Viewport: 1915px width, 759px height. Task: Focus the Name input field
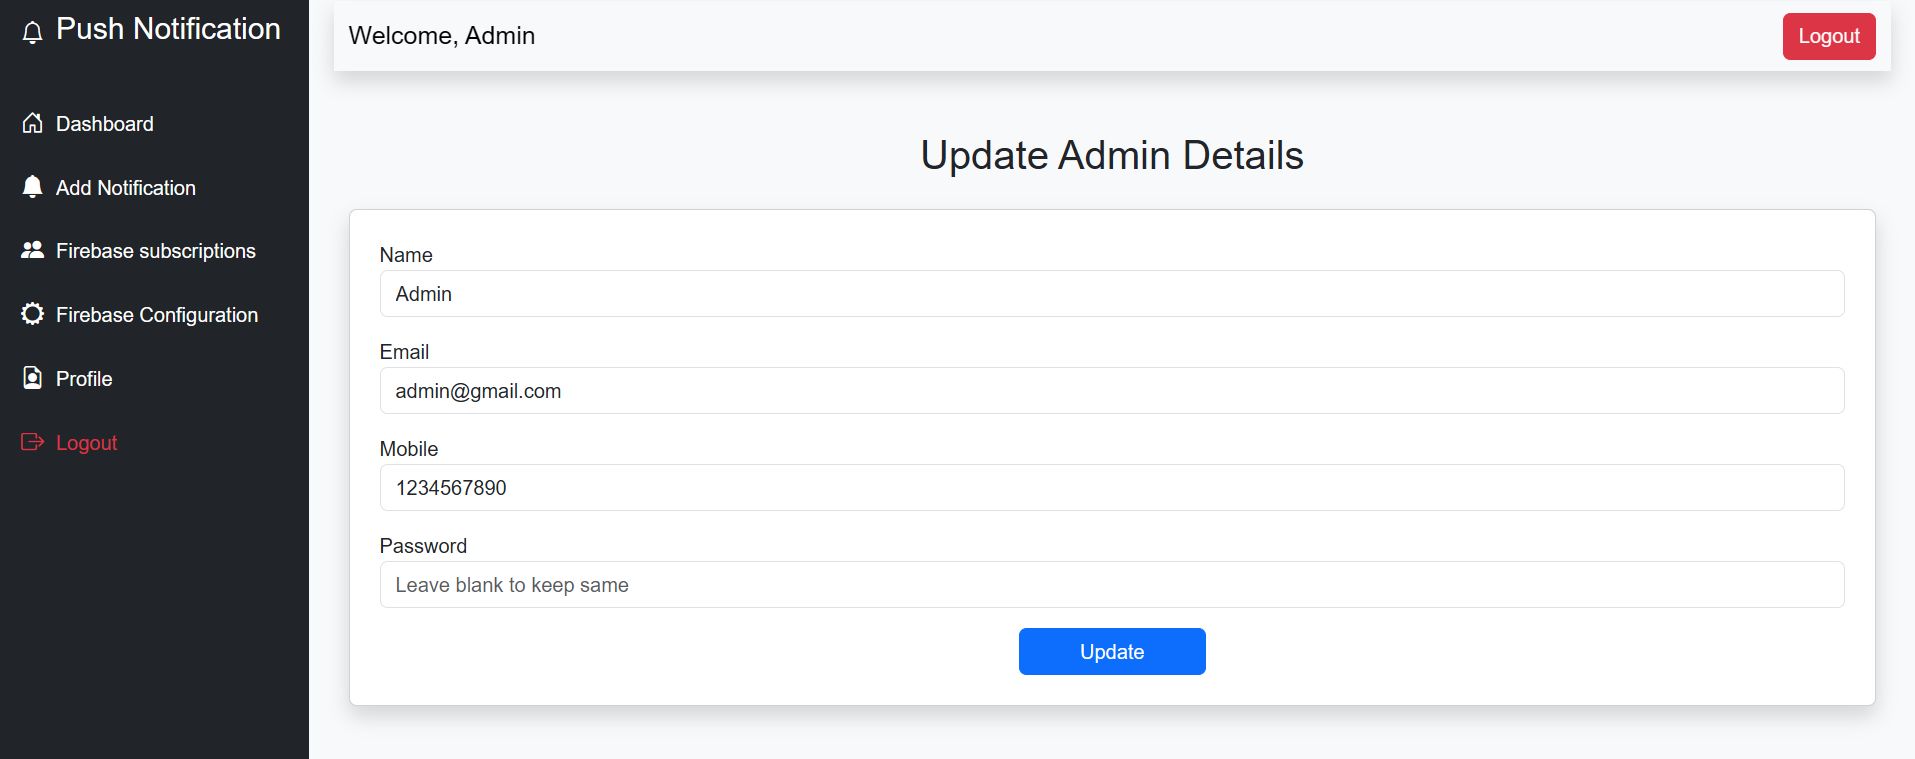click(1111, 294)
